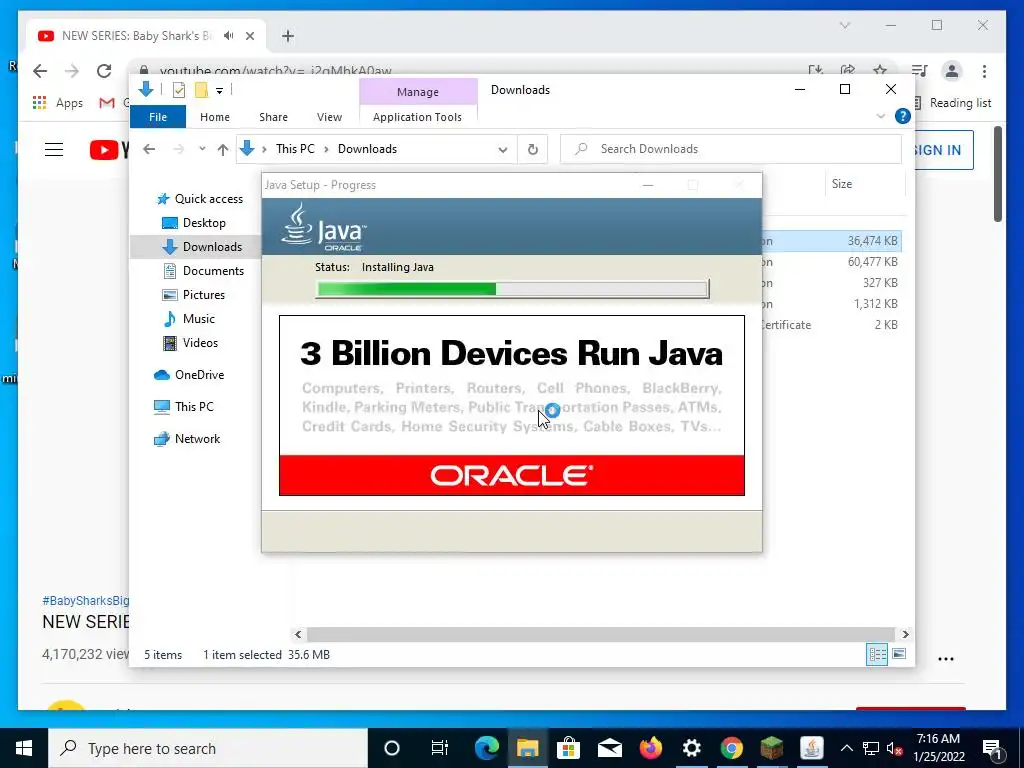
Task: Click the network tray icon
Action: 871,748
